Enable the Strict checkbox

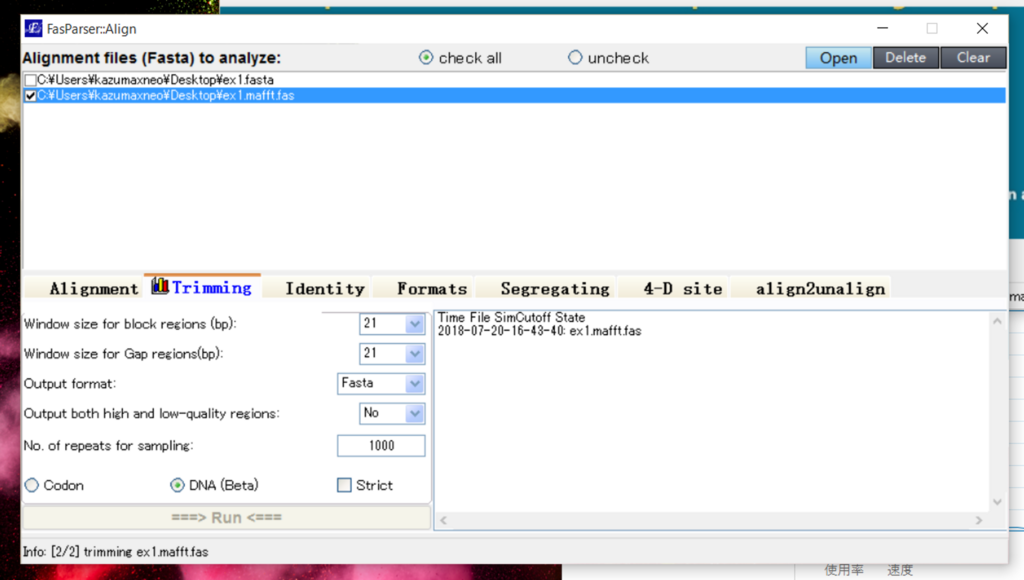click(344, 485)
